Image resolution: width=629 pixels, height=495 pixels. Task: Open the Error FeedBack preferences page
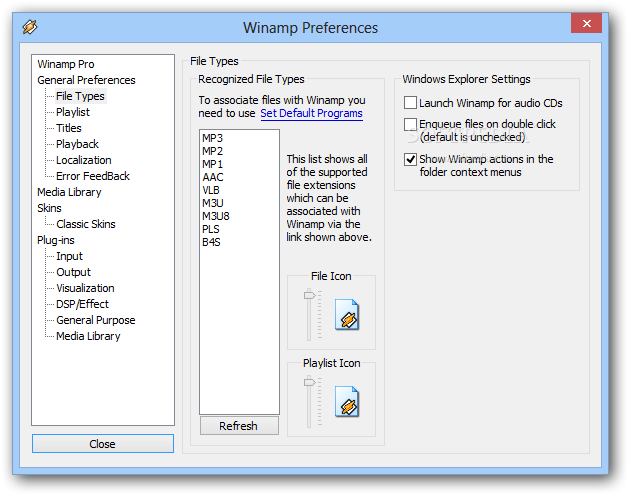93,176
